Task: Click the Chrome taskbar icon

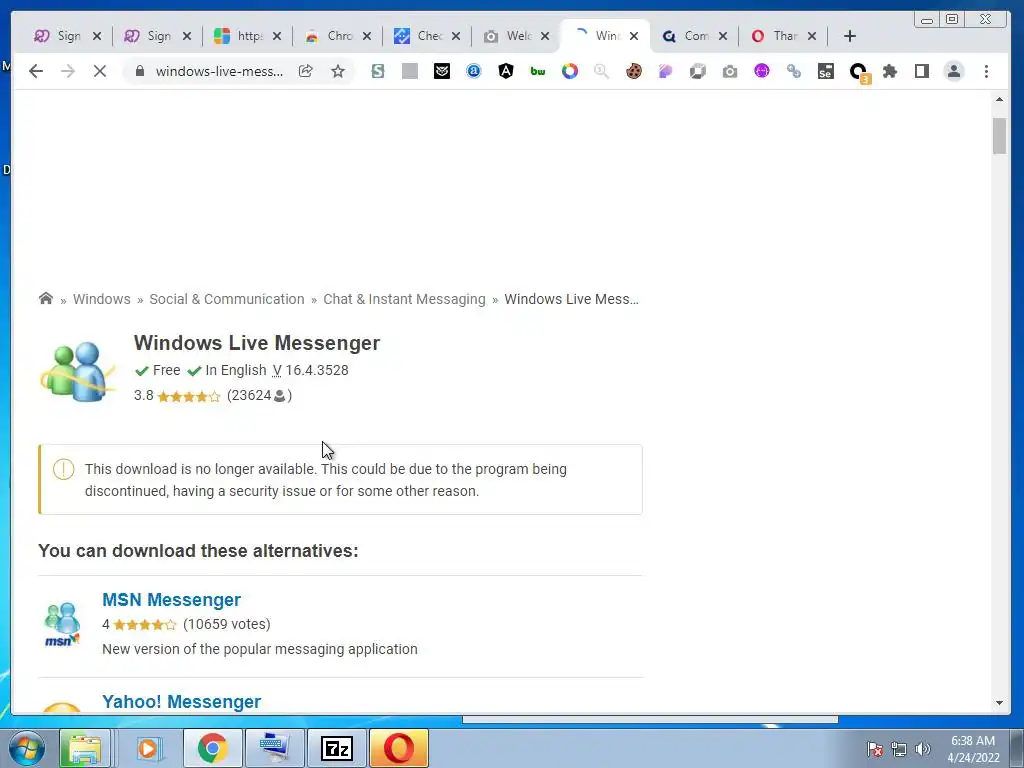Action: 212,748
